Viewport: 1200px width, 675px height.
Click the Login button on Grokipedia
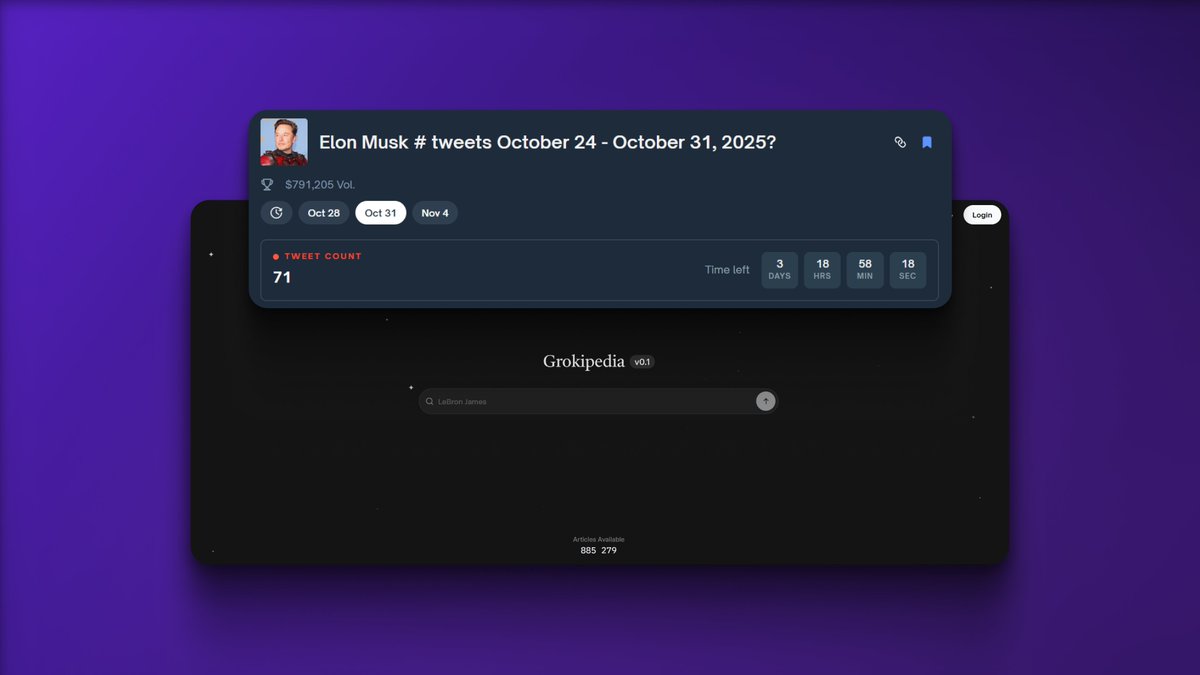tap(982, 215)
